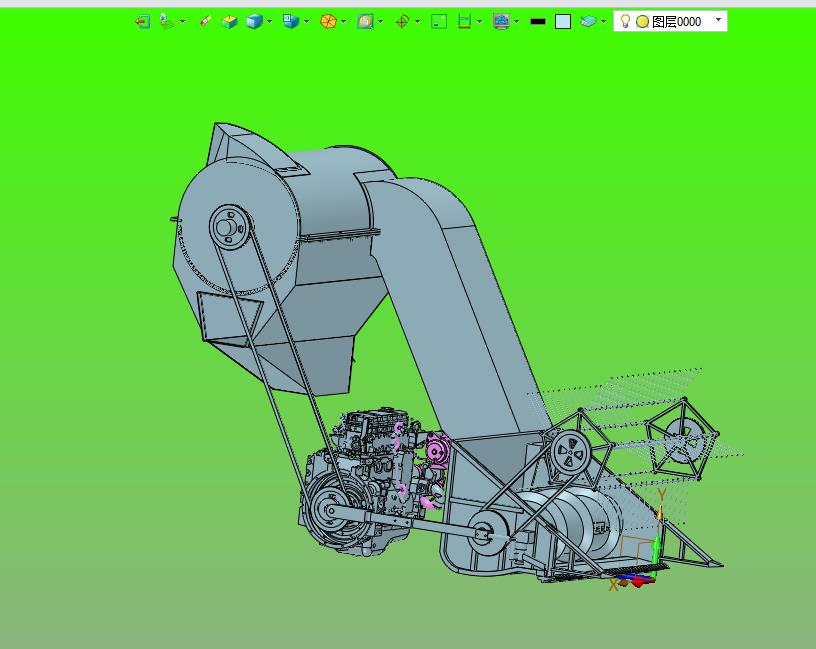Select the eraser tool icon
The image size is (816, 649).
pos(206,21)
